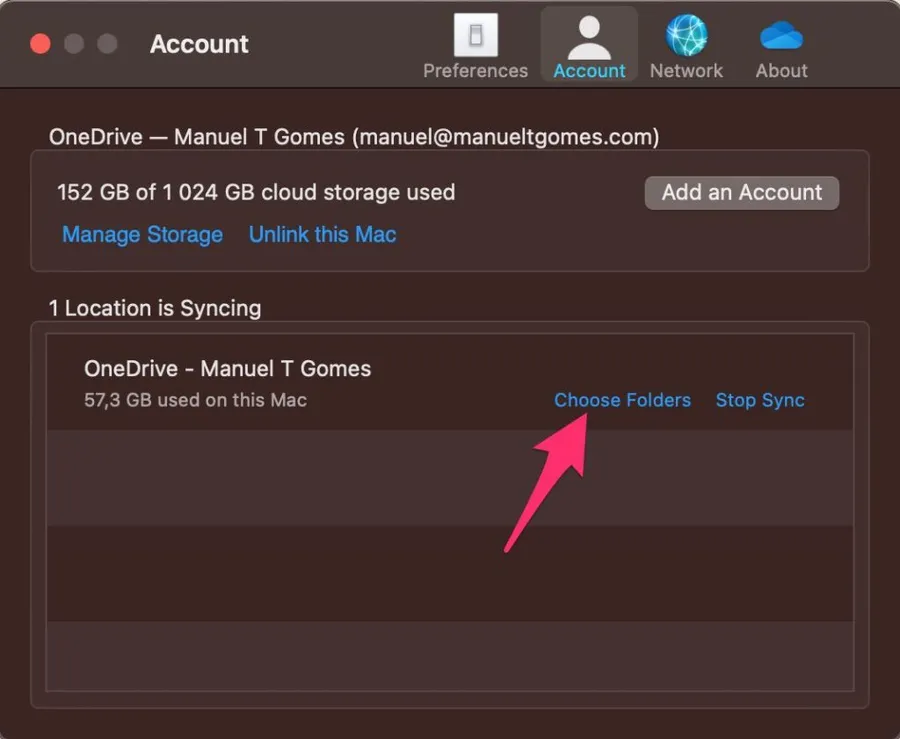Image resolution: width=900 pixels, height=739 pixels.
Task: Click the gray zoom window button
Action: click(107, 44)
